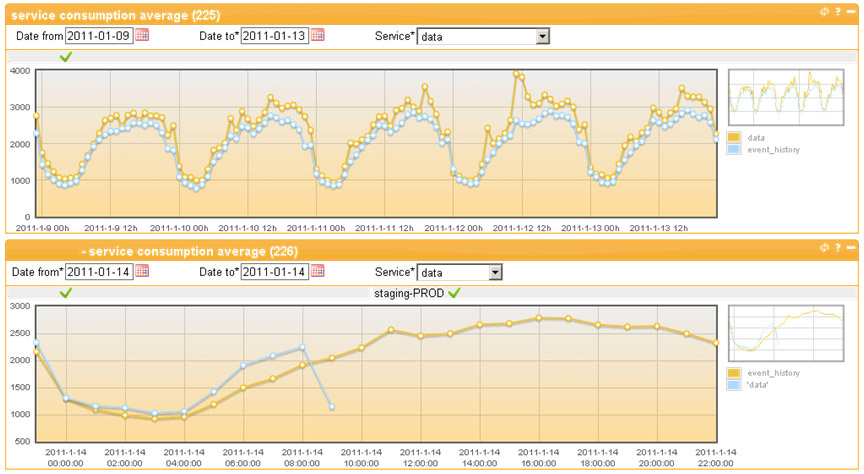Refresh the bottom service consumption panel (226)
The width and height of the screenshot is (864, 474).
pos(824,248)
